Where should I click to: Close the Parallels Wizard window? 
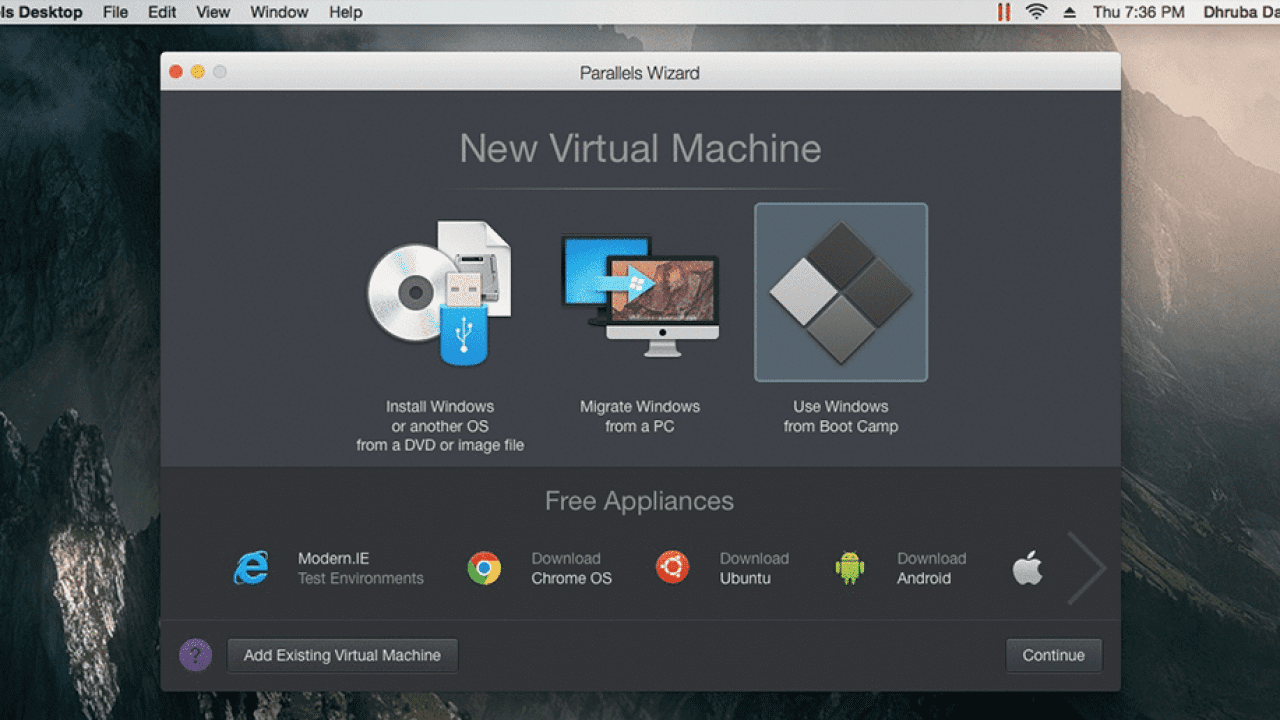(176, 72)
